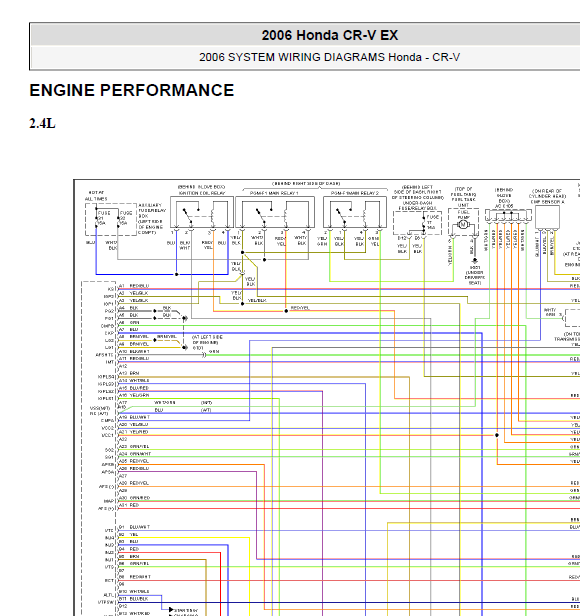Screen dimensions: 580x616
Task: Click the 'FUEL TANK UNIT' label
Action: click(464, 202)
